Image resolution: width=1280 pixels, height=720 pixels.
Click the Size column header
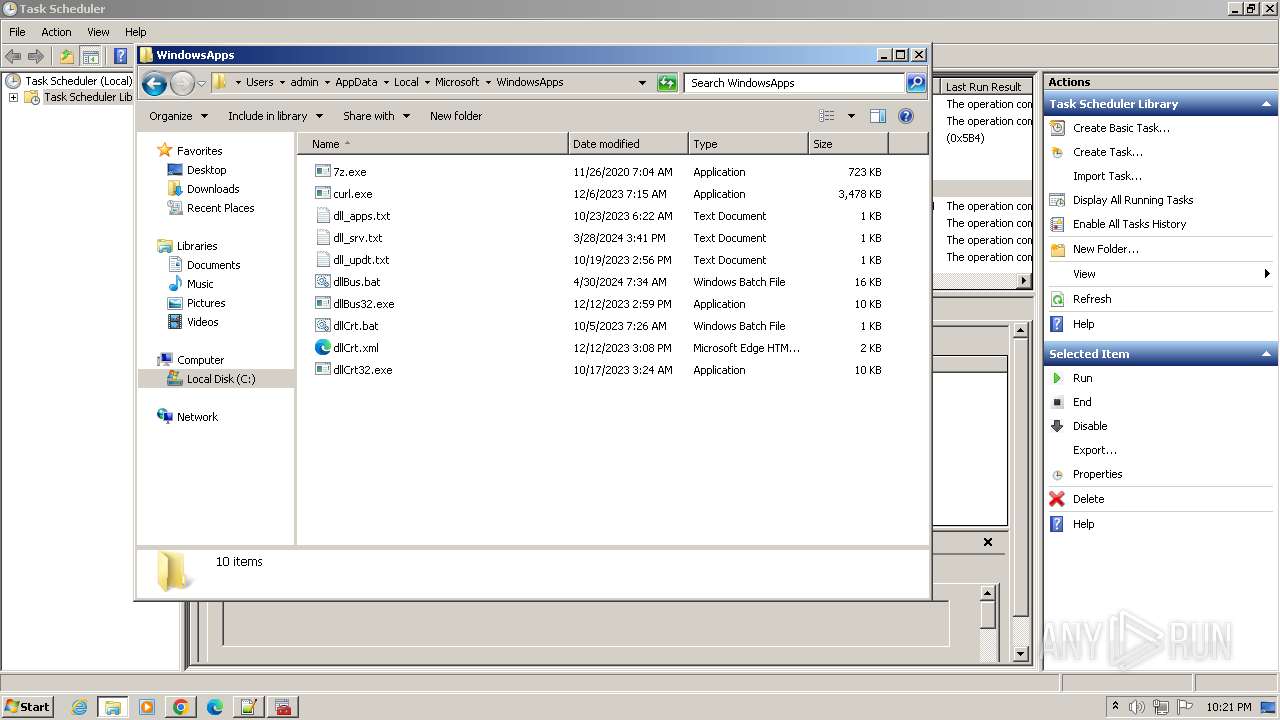coord(848,144)
